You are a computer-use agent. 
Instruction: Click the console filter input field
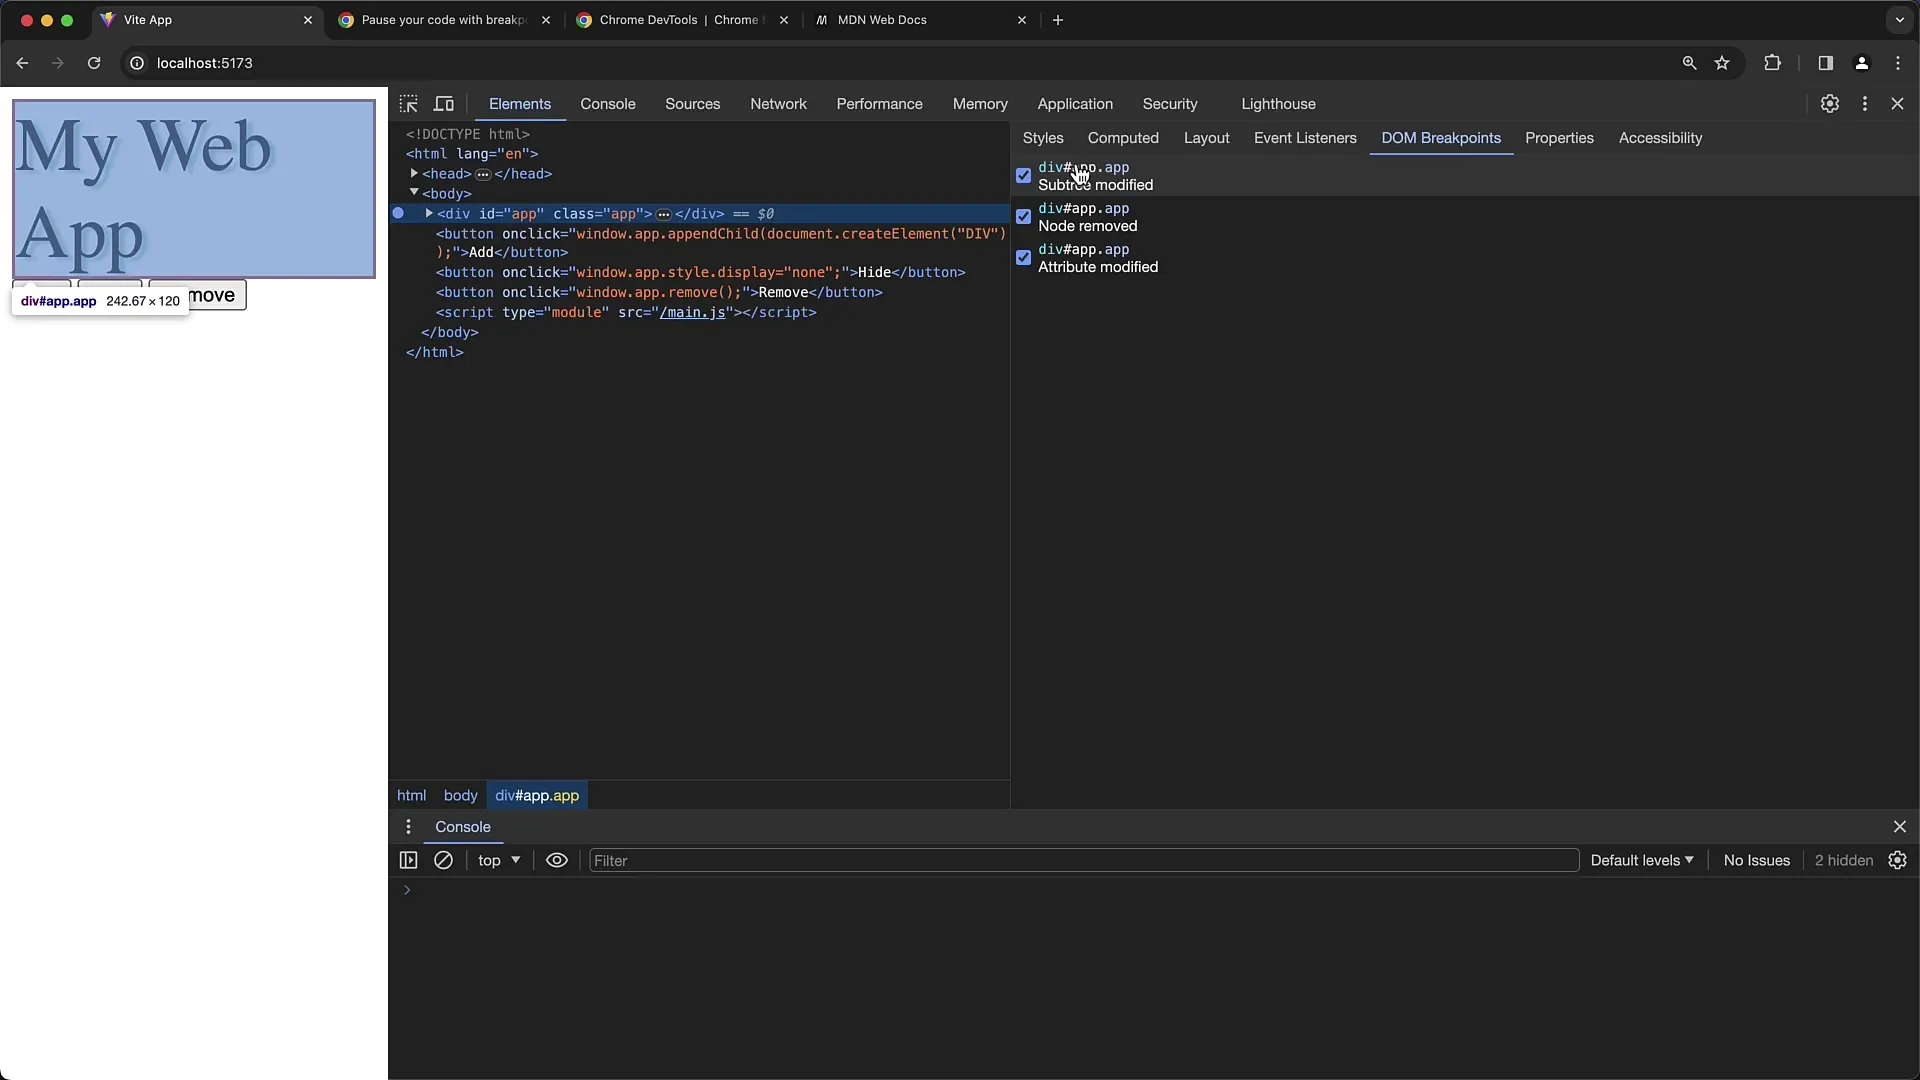tap(1081, 860)
